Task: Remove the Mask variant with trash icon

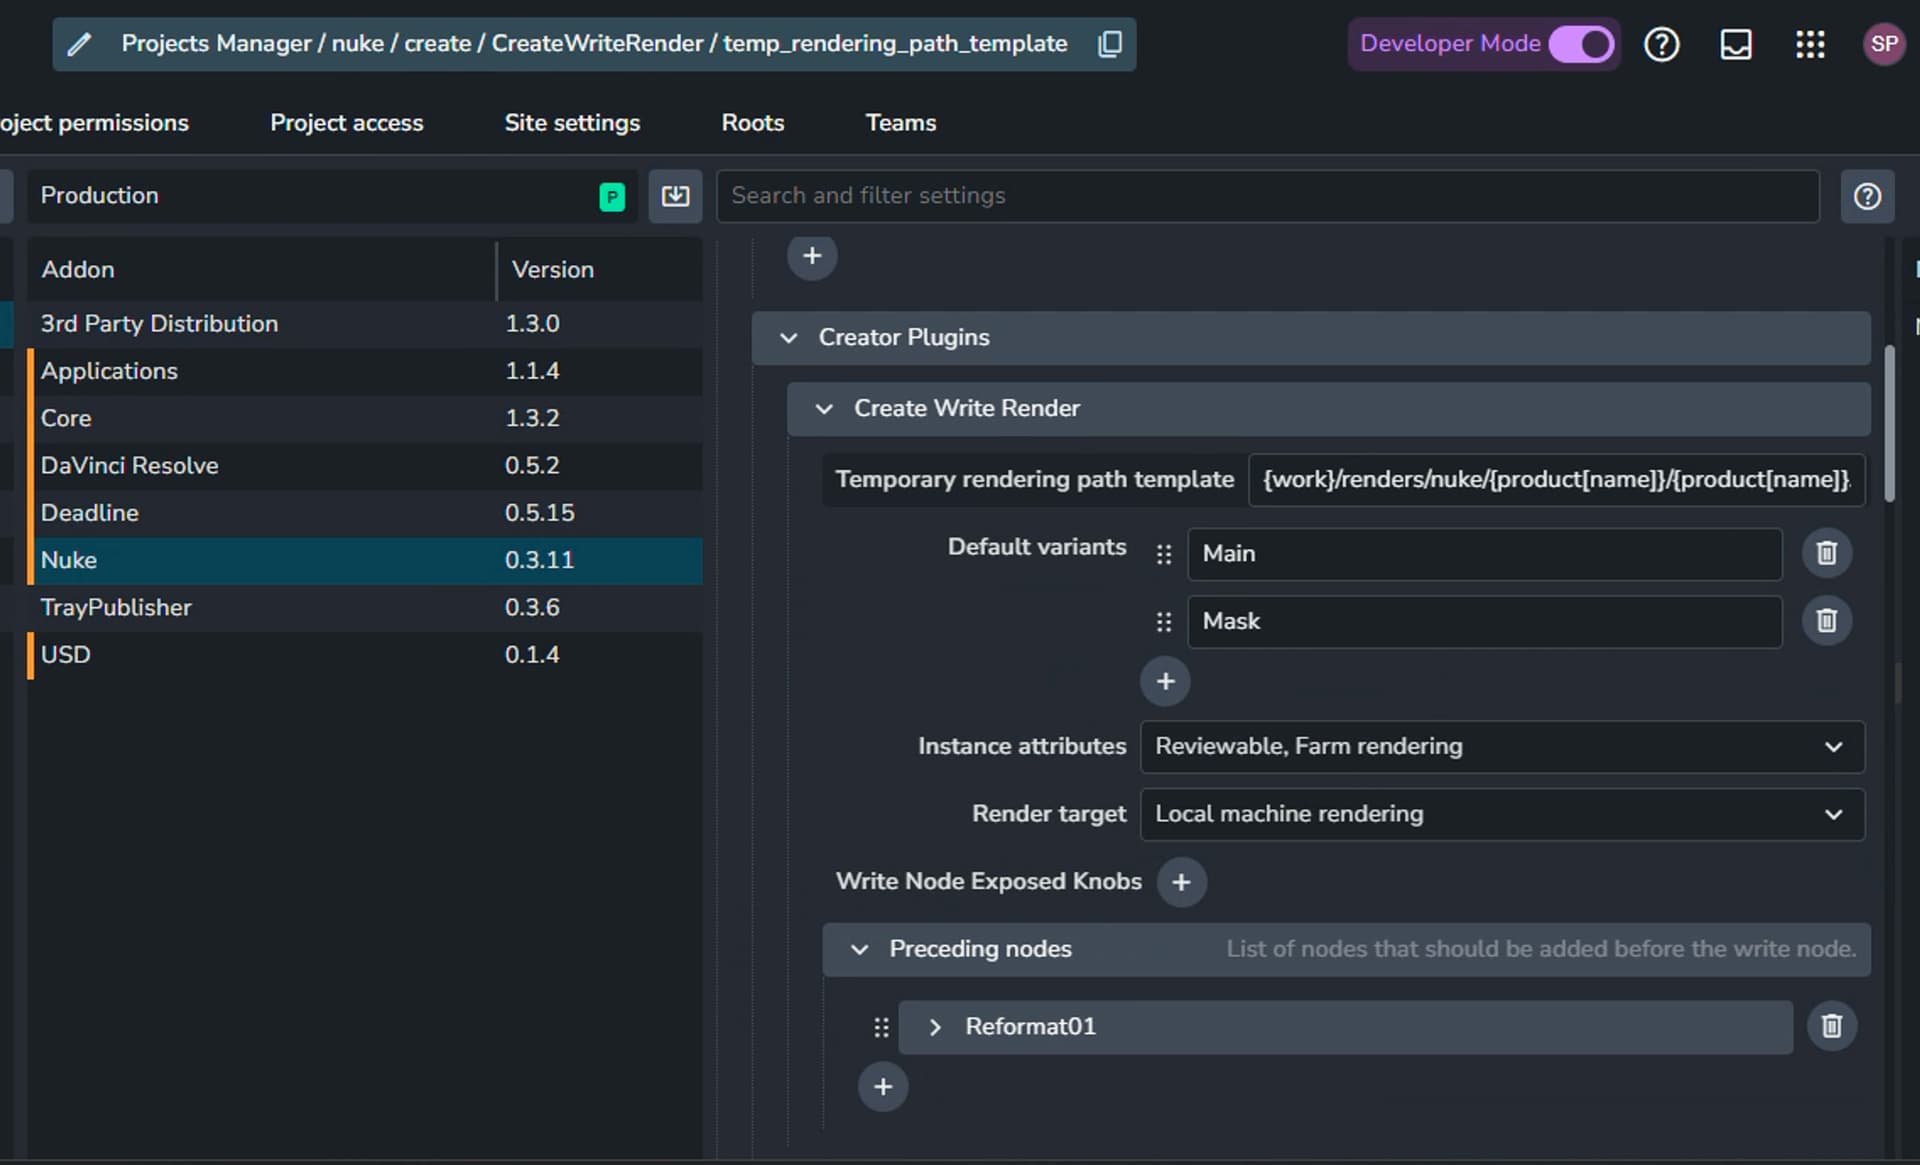Action: (1827, 621)
